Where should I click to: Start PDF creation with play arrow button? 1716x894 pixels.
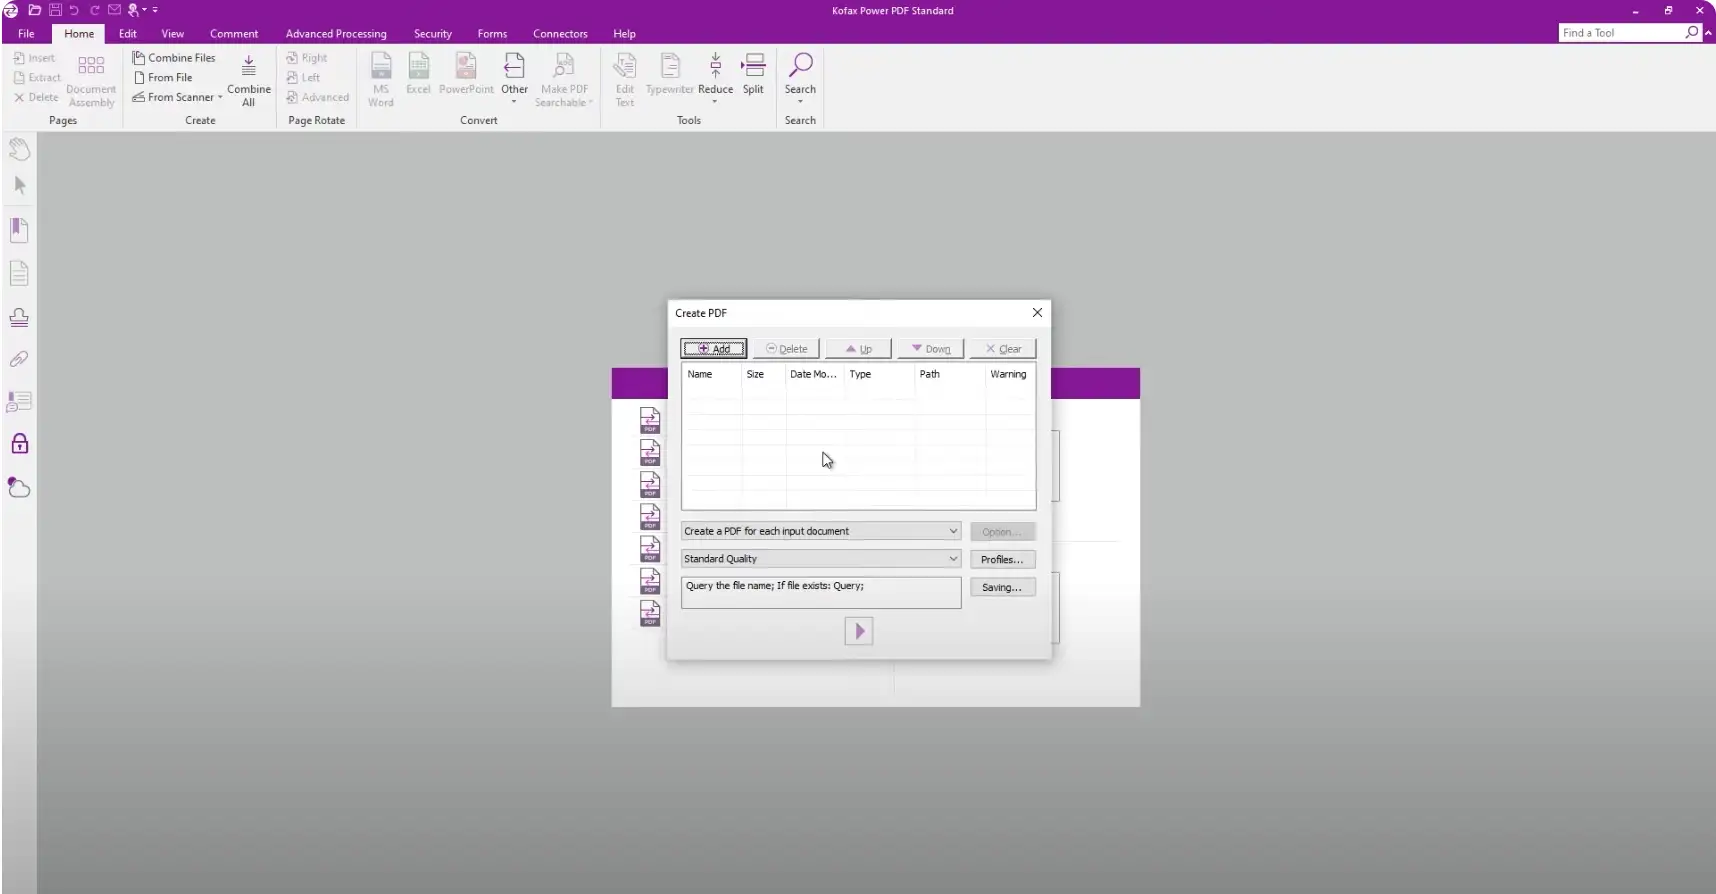click(x=858, y=631)
